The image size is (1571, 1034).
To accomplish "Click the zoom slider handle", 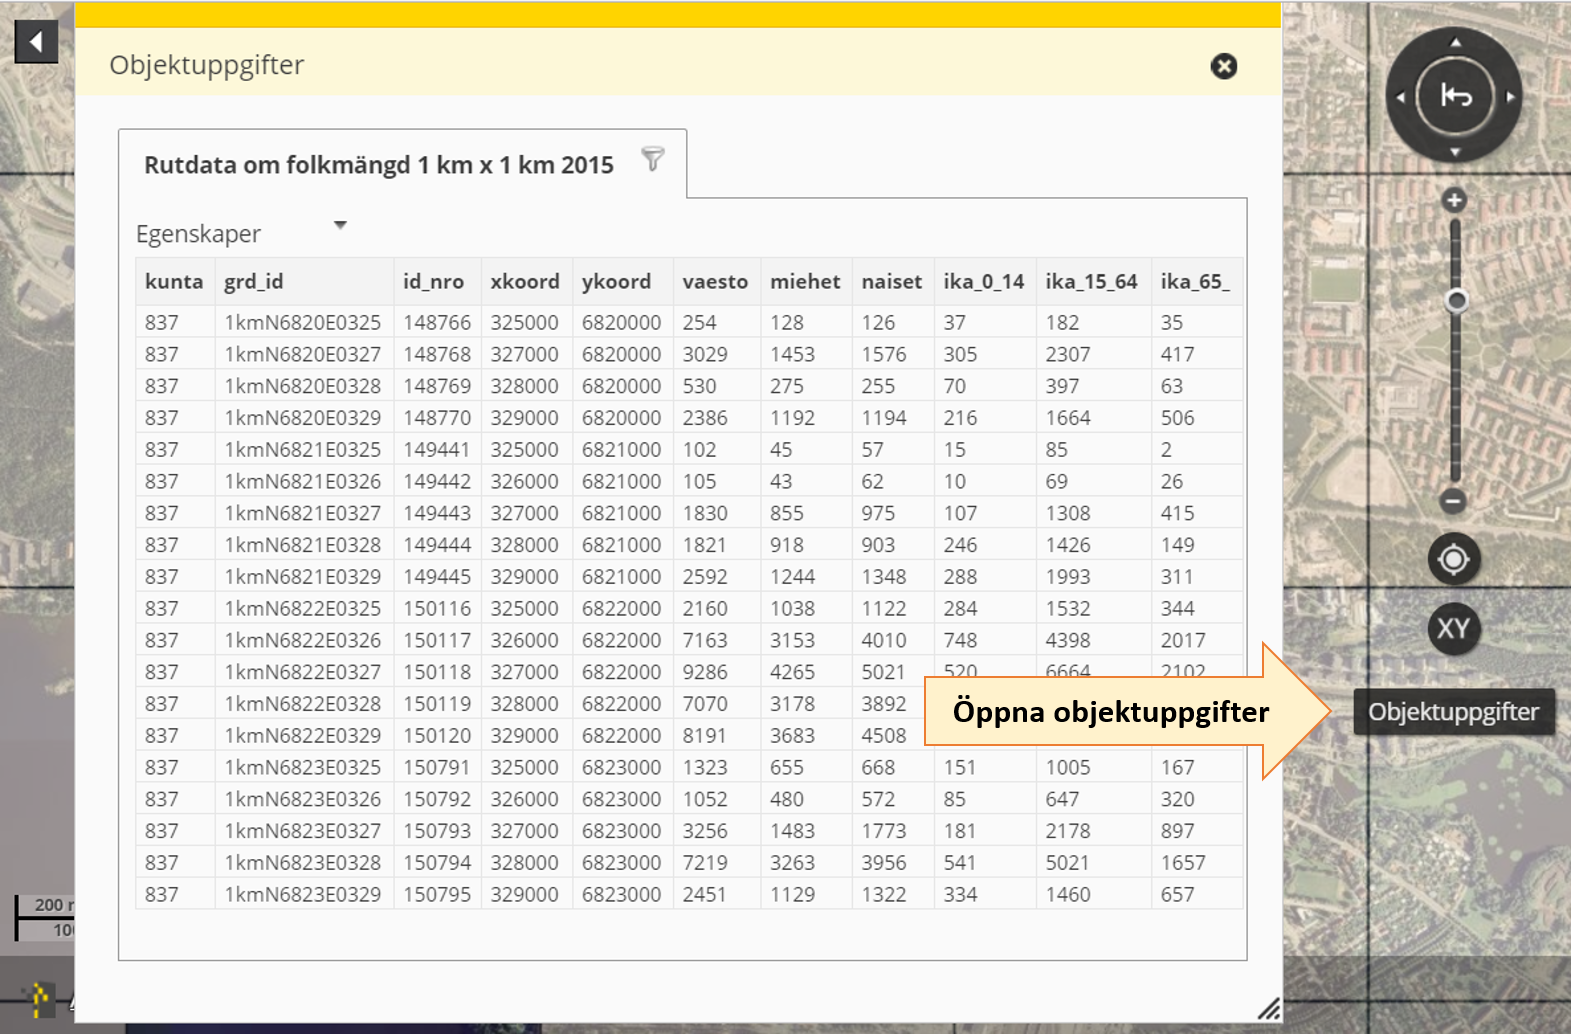I will coord(1456,300).
